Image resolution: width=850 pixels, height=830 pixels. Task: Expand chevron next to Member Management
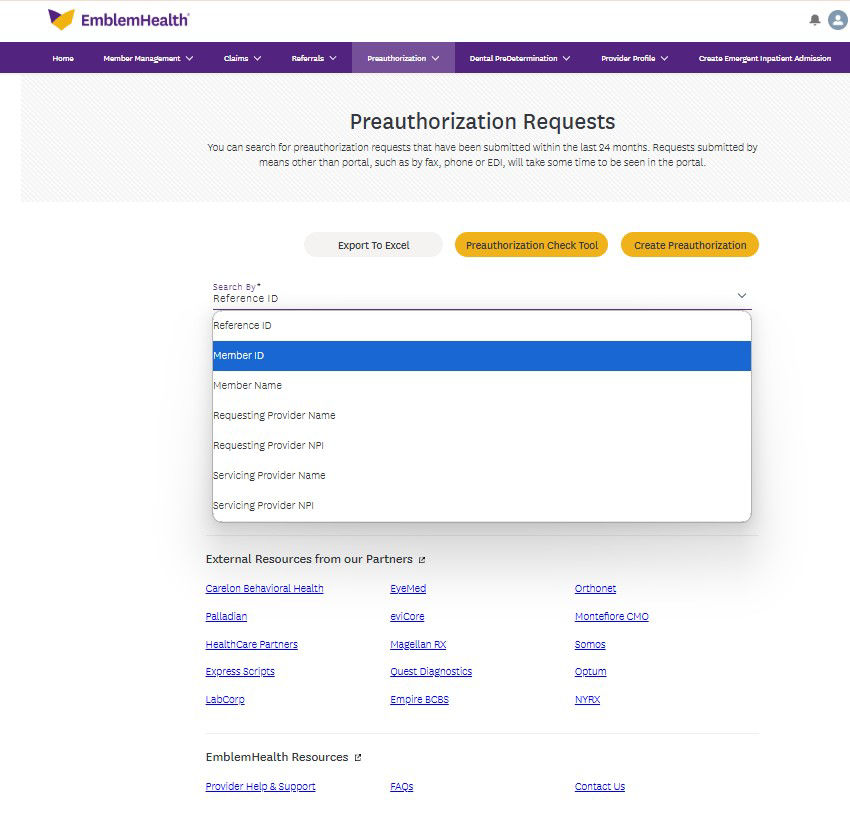click(x=189, y=58)
